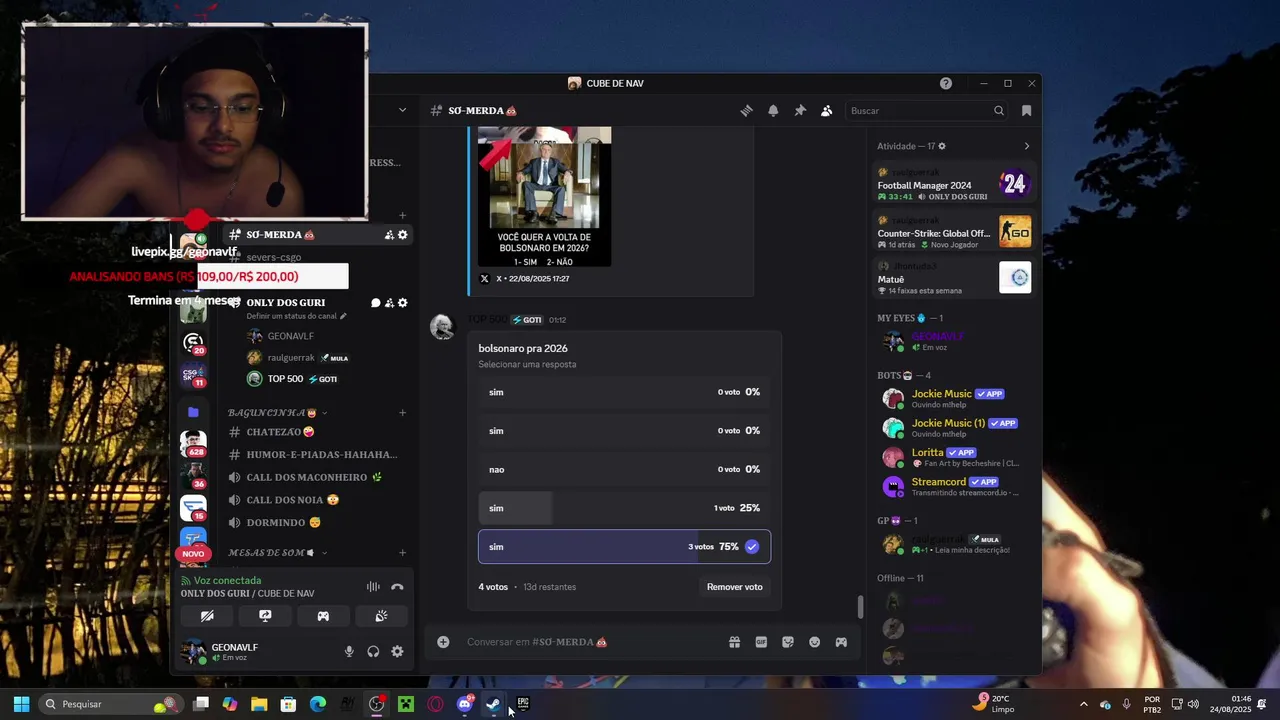This screenshot has height=720, width=1280.
Task: Open the inbox bookmark icon
Action: 1026,111
